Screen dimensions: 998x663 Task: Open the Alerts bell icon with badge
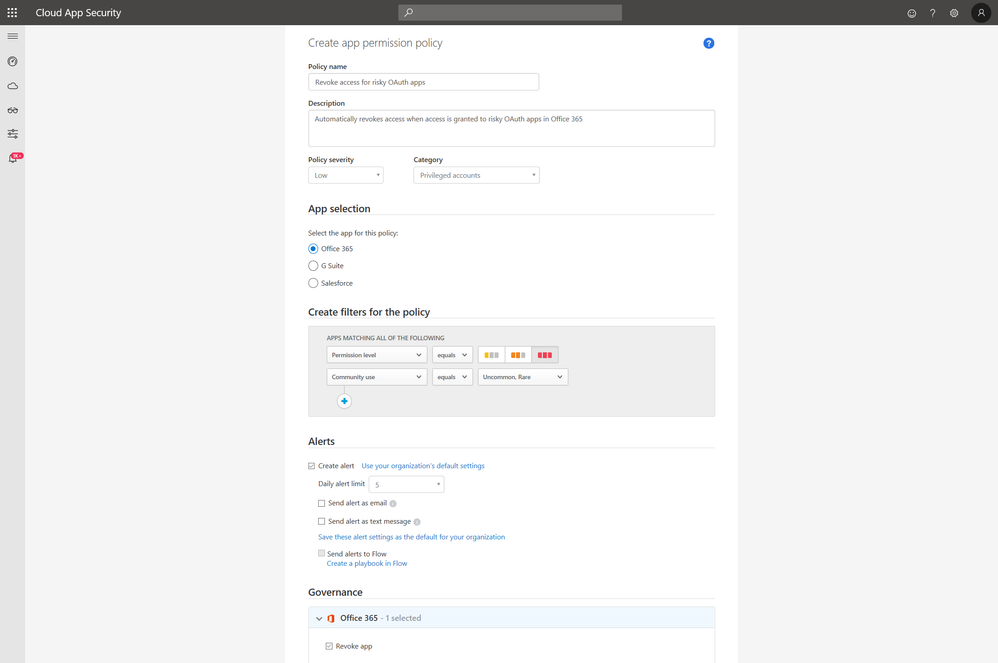point(14,158)
